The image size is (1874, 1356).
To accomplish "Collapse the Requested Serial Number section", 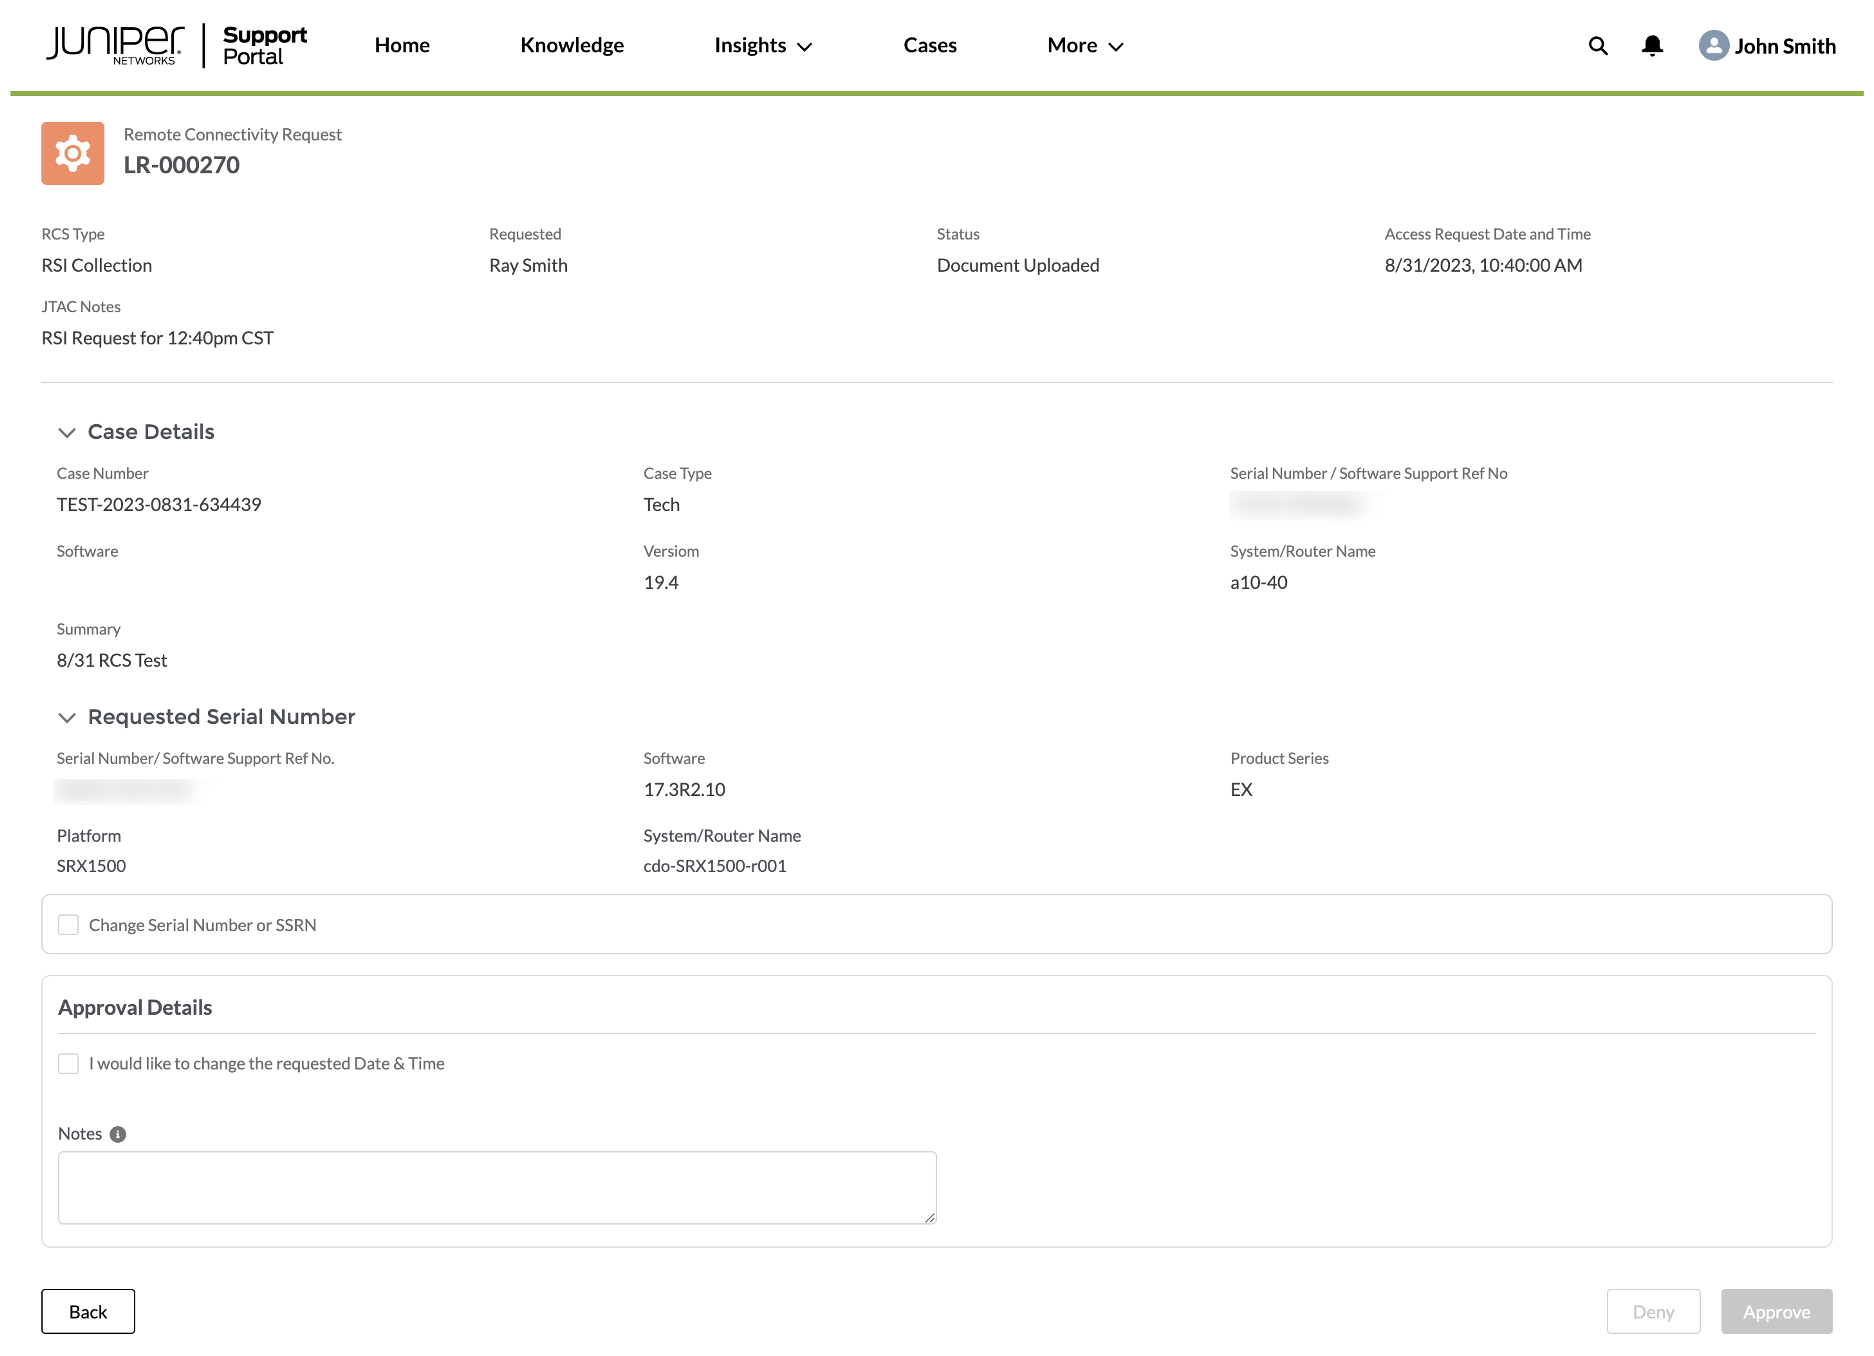I will [x=67, y=717].
